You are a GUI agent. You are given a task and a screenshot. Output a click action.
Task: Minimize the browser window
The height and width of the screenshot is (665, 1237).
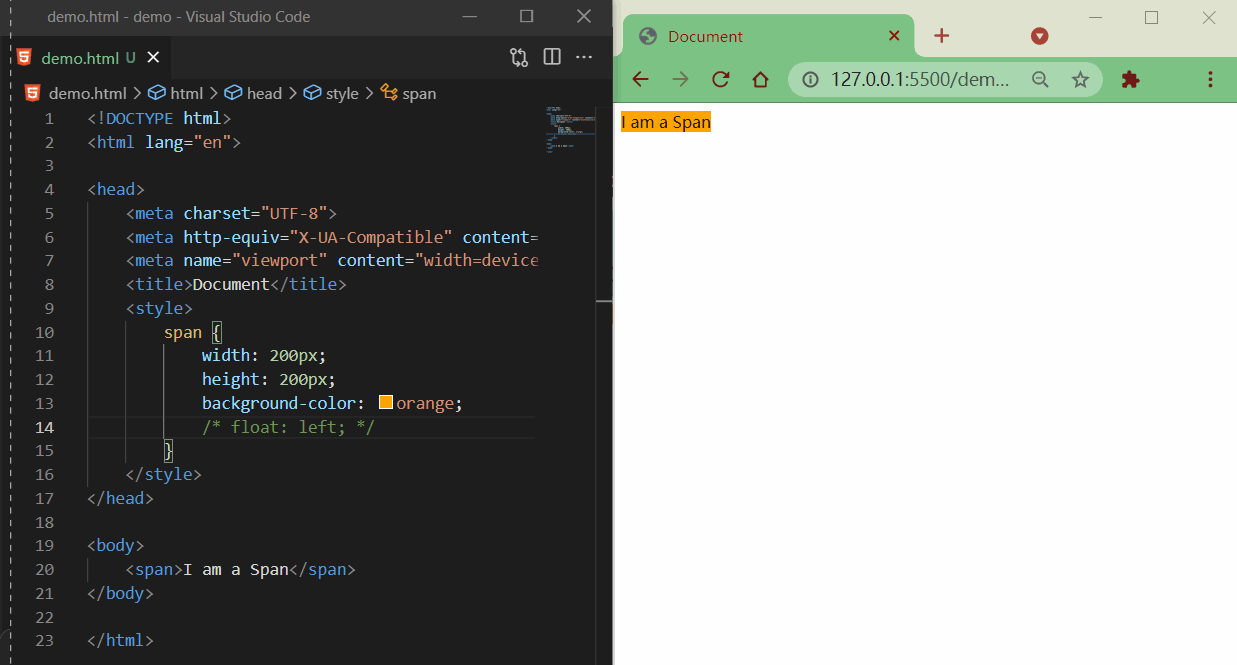coord(1095,17)
